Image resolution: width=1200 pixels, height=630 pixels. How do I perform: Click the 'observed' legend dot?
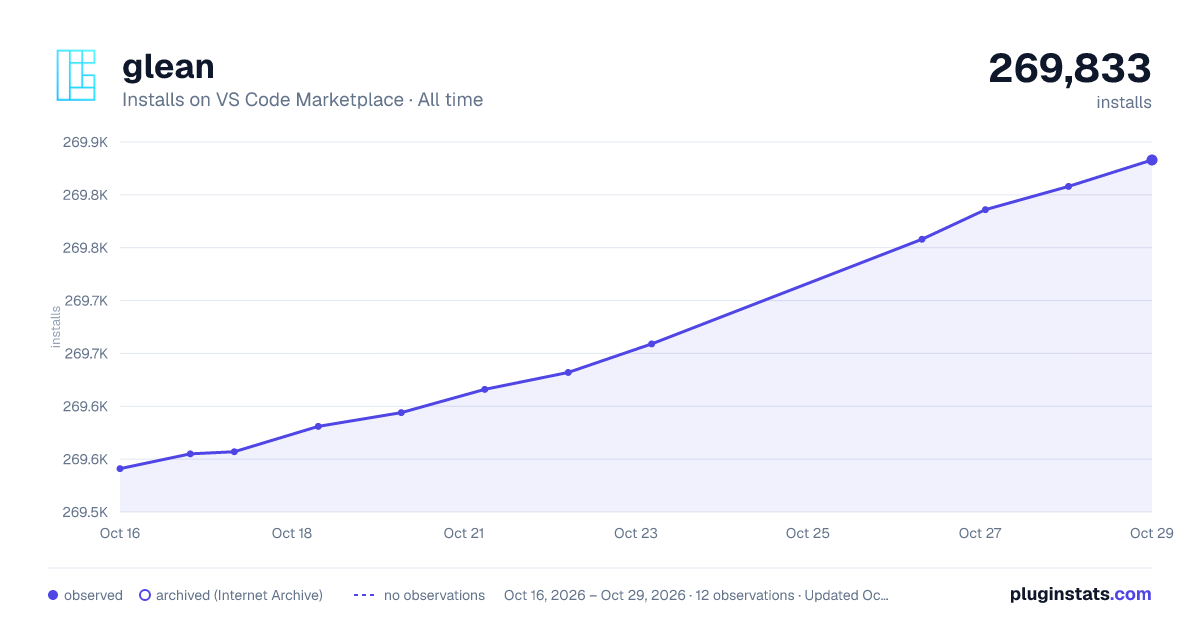click(x=53, y=595)
